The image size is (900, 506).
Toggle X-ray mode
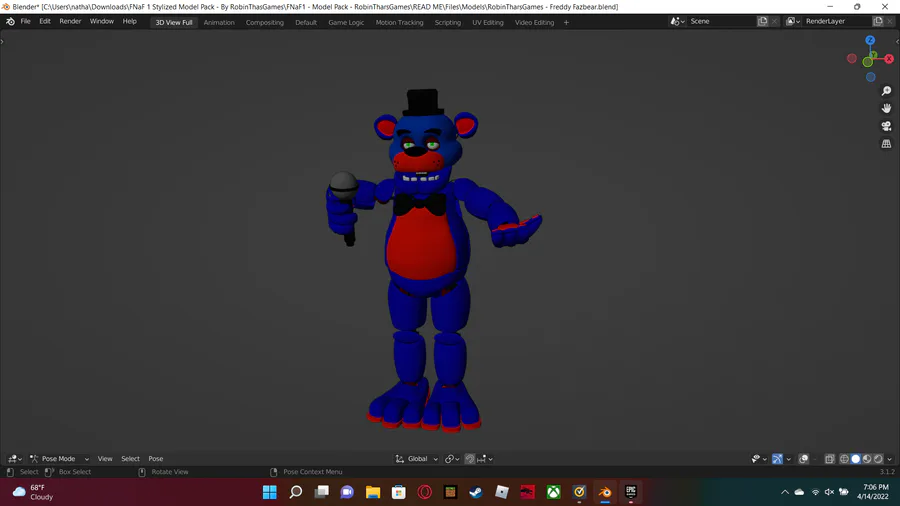[829, 459]
